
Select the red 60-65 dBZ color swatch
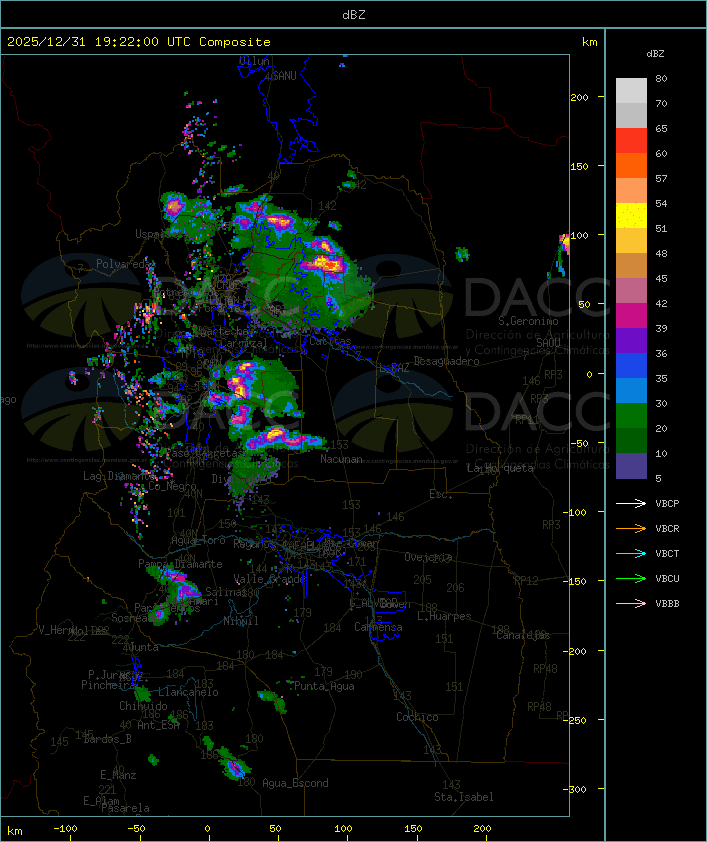pyautogui.click(x=631, y=141)
